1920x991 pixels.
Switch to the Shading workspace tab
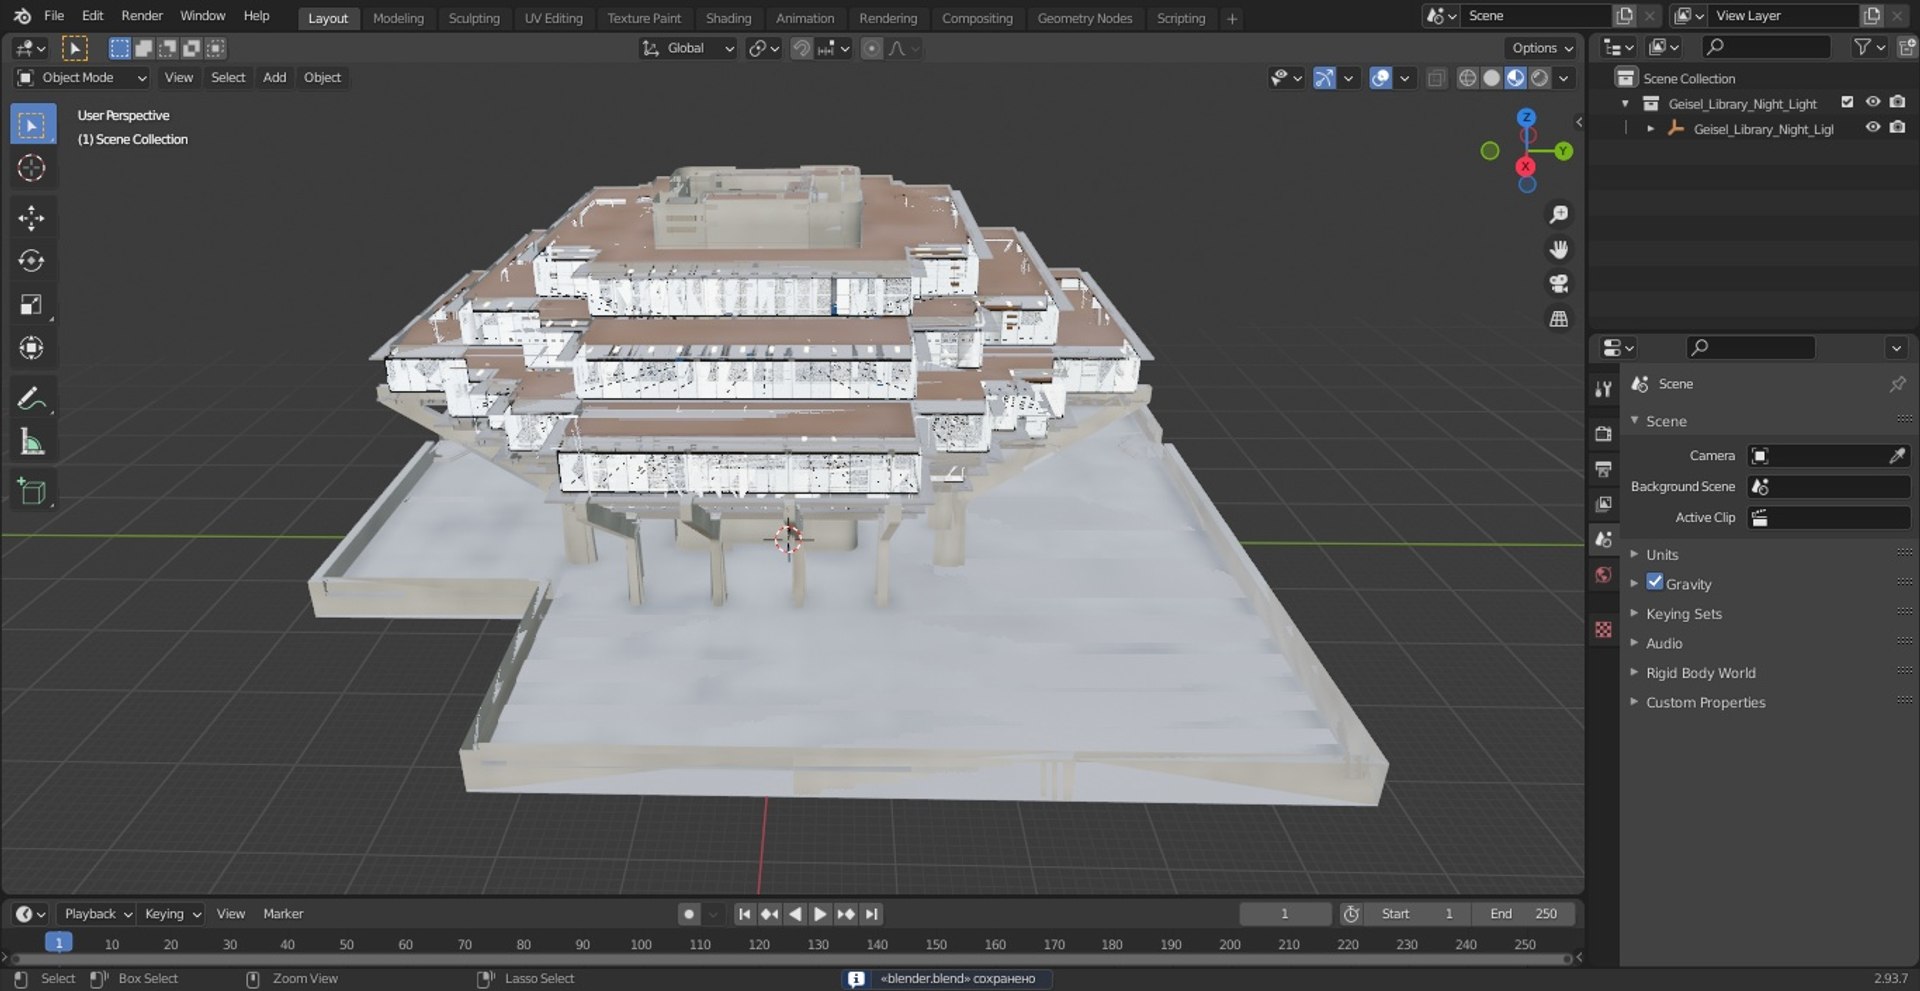click(728, 18)
